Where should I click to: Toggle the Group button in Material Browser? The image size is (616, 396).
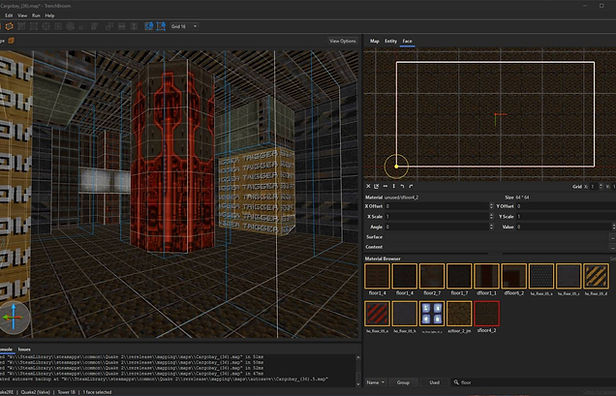click(x=403, y=382)
